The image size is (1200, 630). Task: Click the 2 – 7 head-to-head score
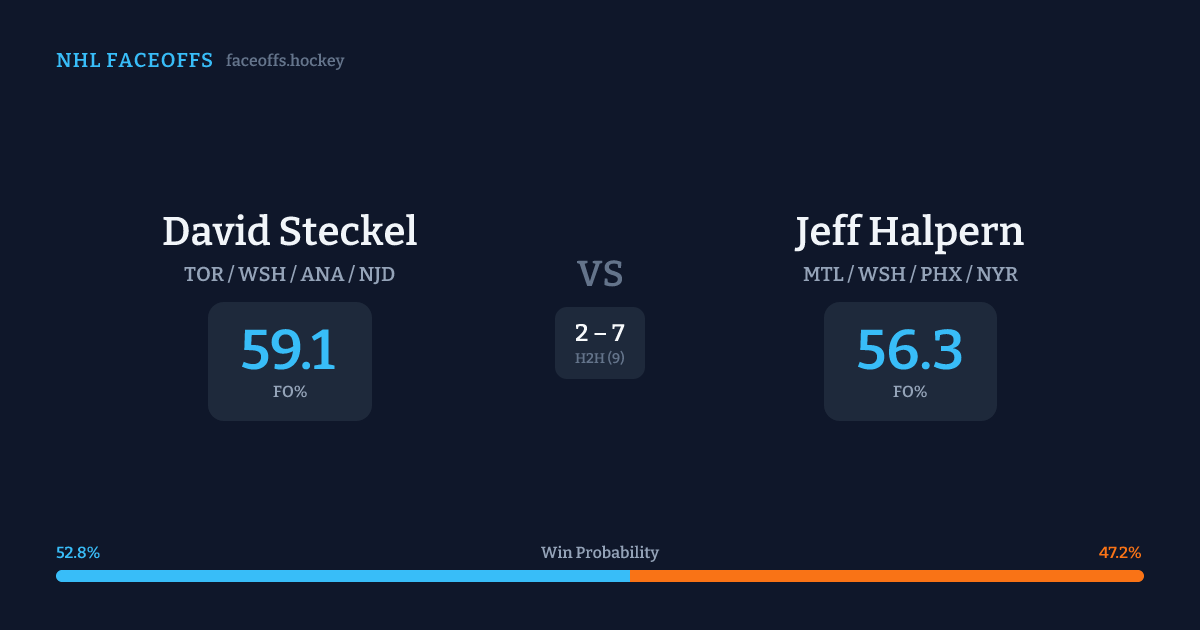point(600,334)
